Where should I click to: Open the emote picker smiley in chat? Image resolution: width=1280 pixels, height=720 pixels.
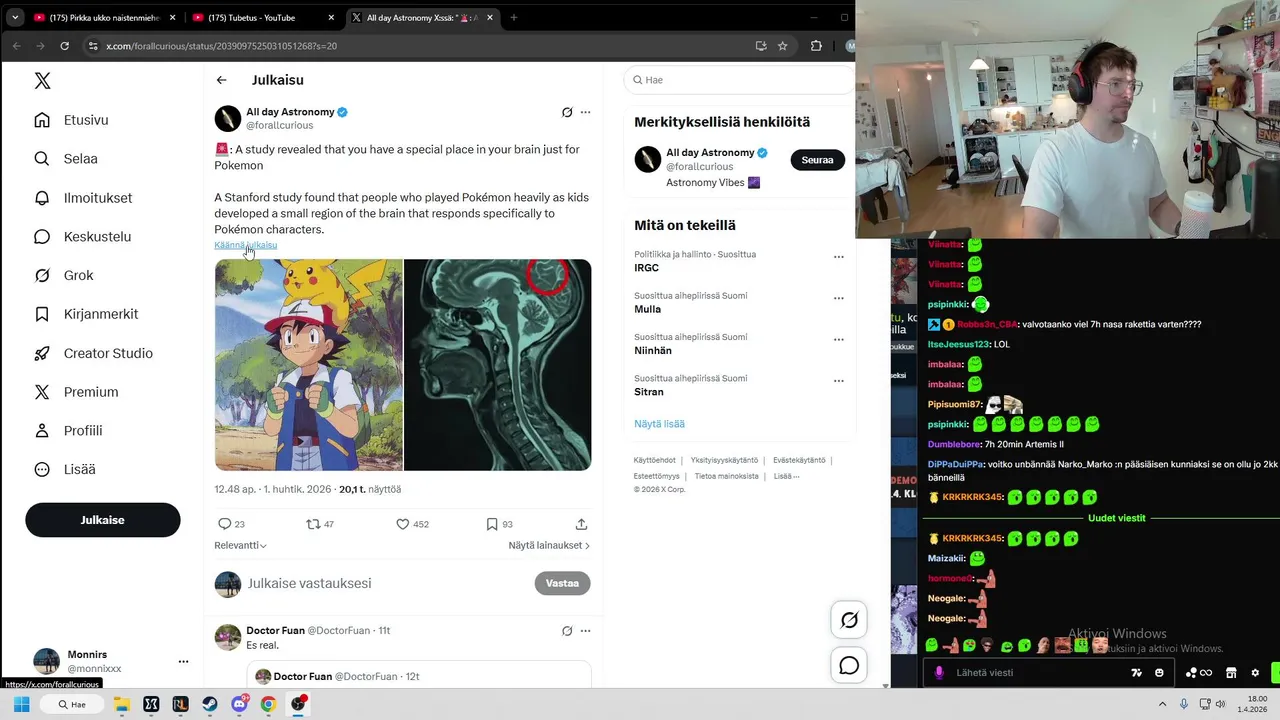pyautogui.click(x=1159, y=673)
